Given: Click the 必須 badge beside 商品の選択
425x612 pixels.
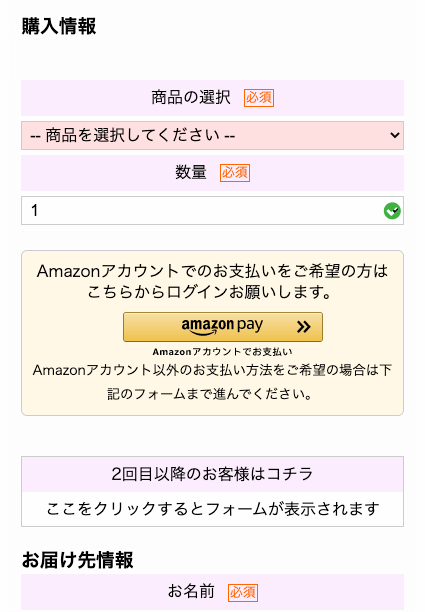Looking at the screenshot, I should 259,98.
